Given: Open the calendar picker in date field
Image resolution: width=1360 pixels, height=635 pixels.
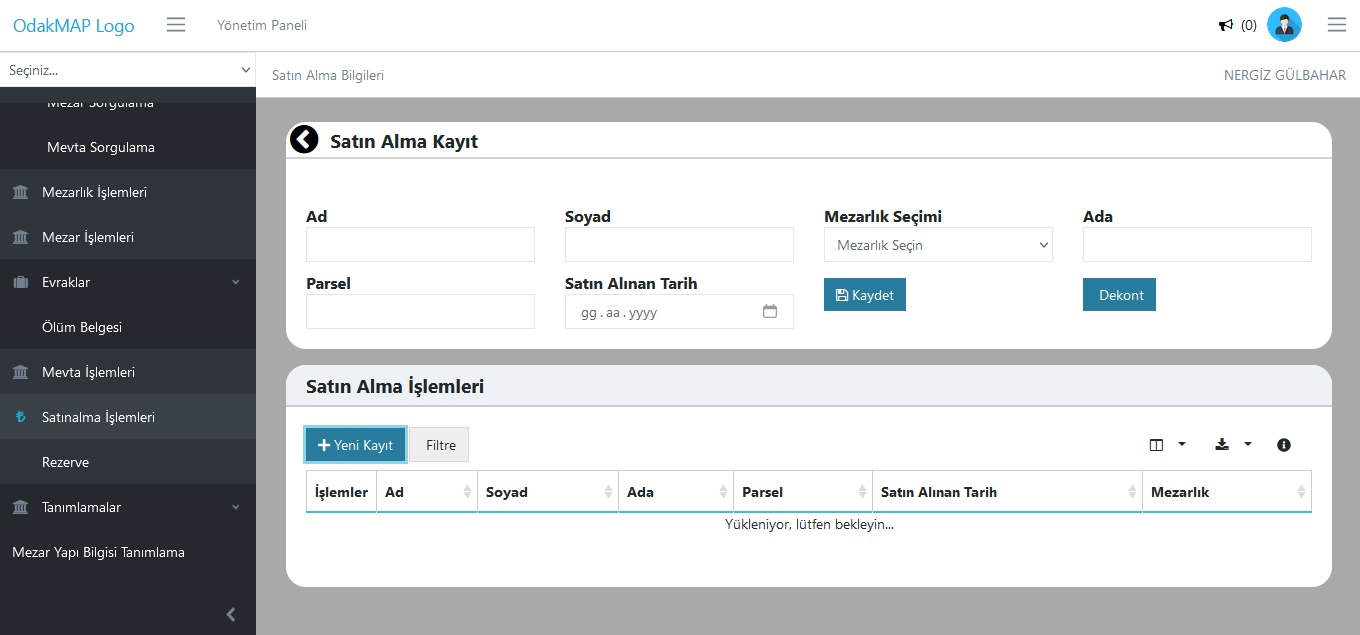Looking at the screenshot, I should (770, 312).
